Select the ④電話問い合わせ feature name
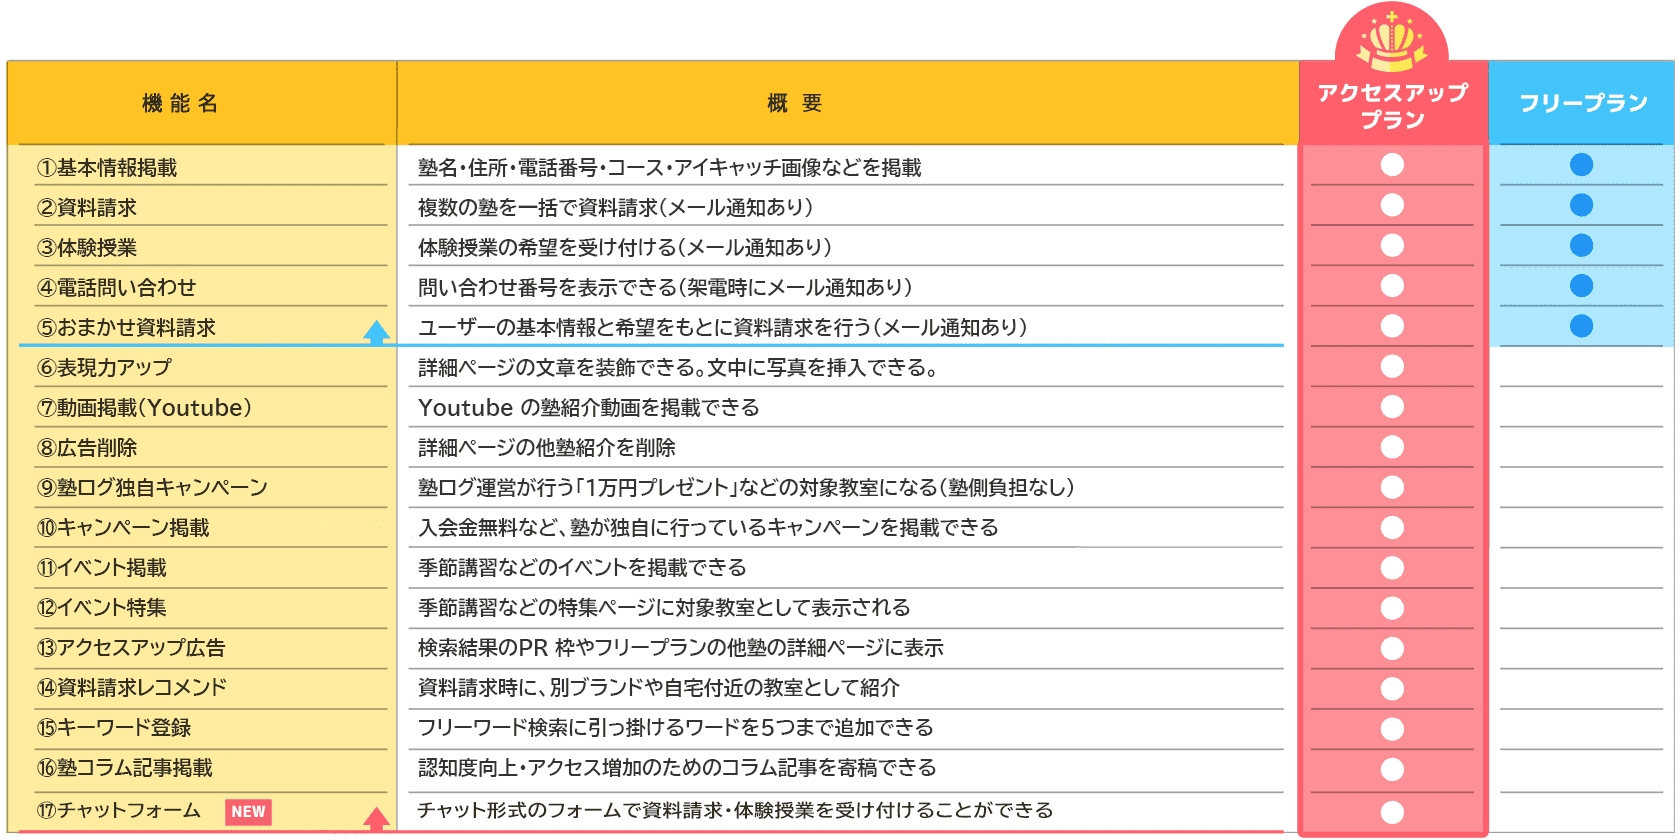Screen dimensions: 1680x840 (x=117, y=288)
